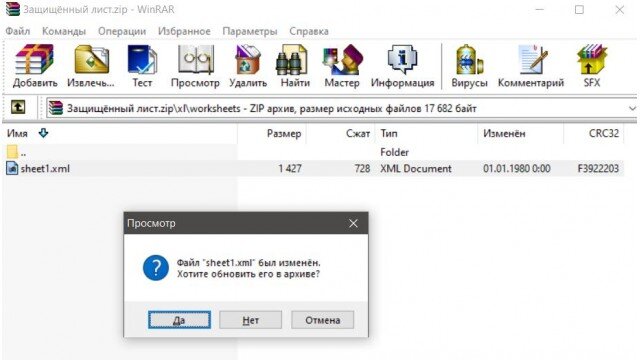Sort by the Тип column header

(x=389, y=133)
